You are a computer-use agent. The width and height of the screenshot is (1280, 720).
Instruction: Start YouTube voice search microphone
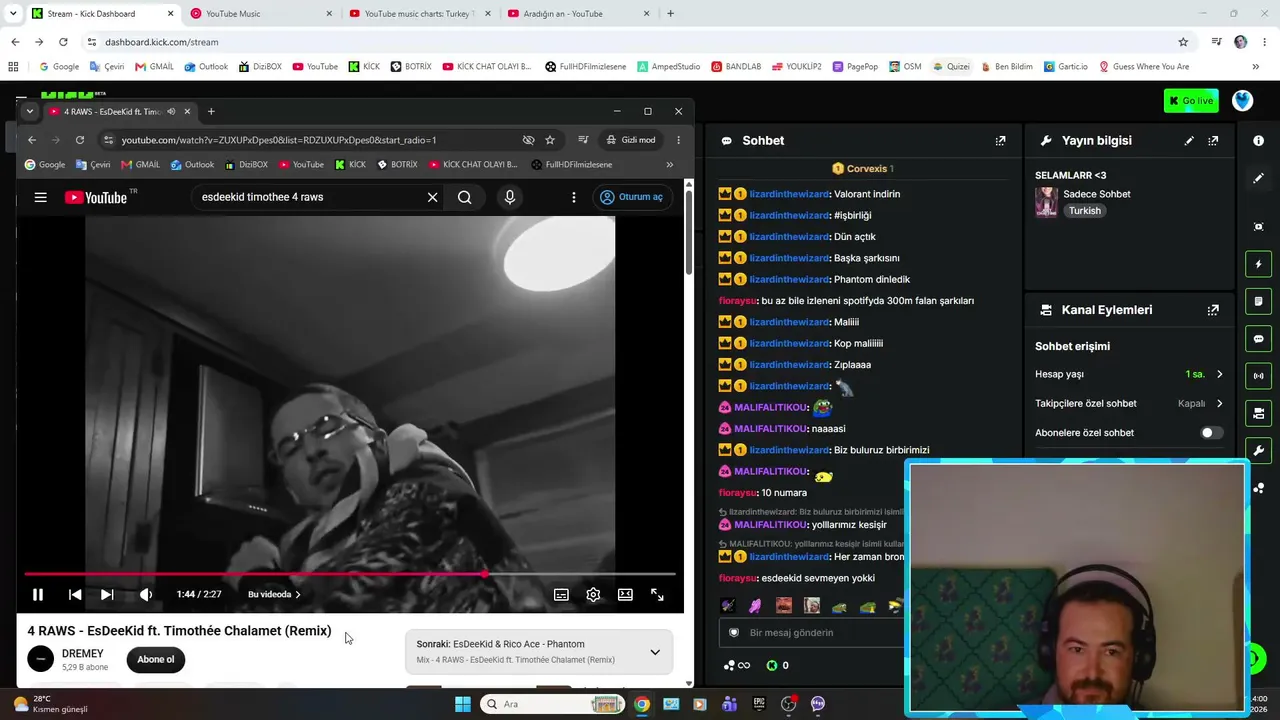pyautogui.click(x=510, y=197)
